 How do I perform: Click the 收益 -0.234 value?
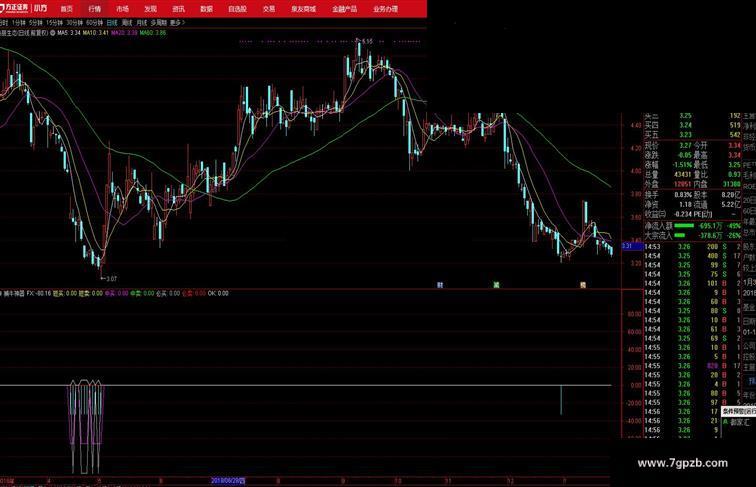click(682, 214)
